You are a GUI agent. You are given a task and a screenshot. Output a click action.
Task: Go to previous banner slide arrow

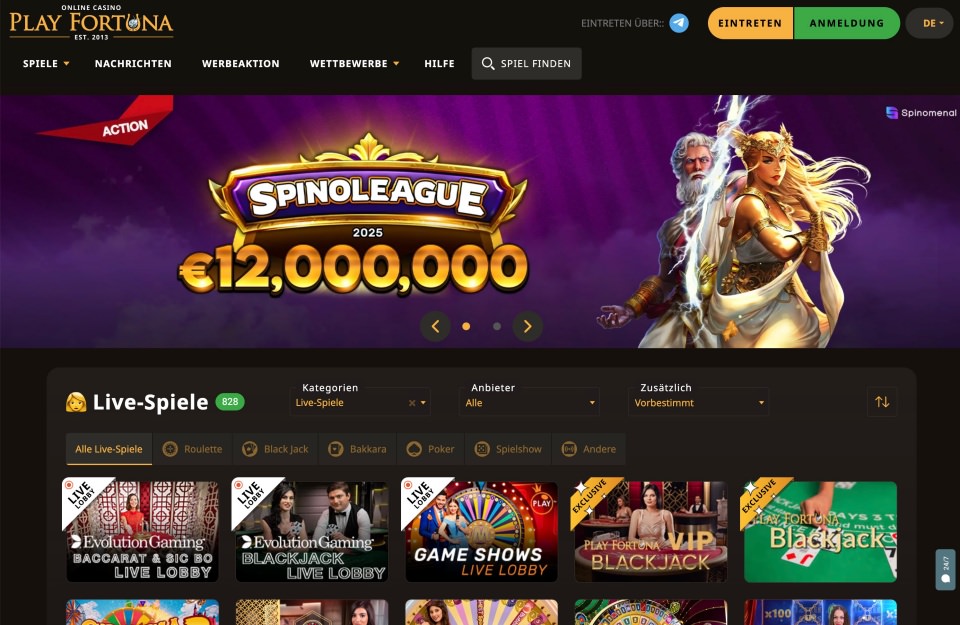click(x=435, y=326)
